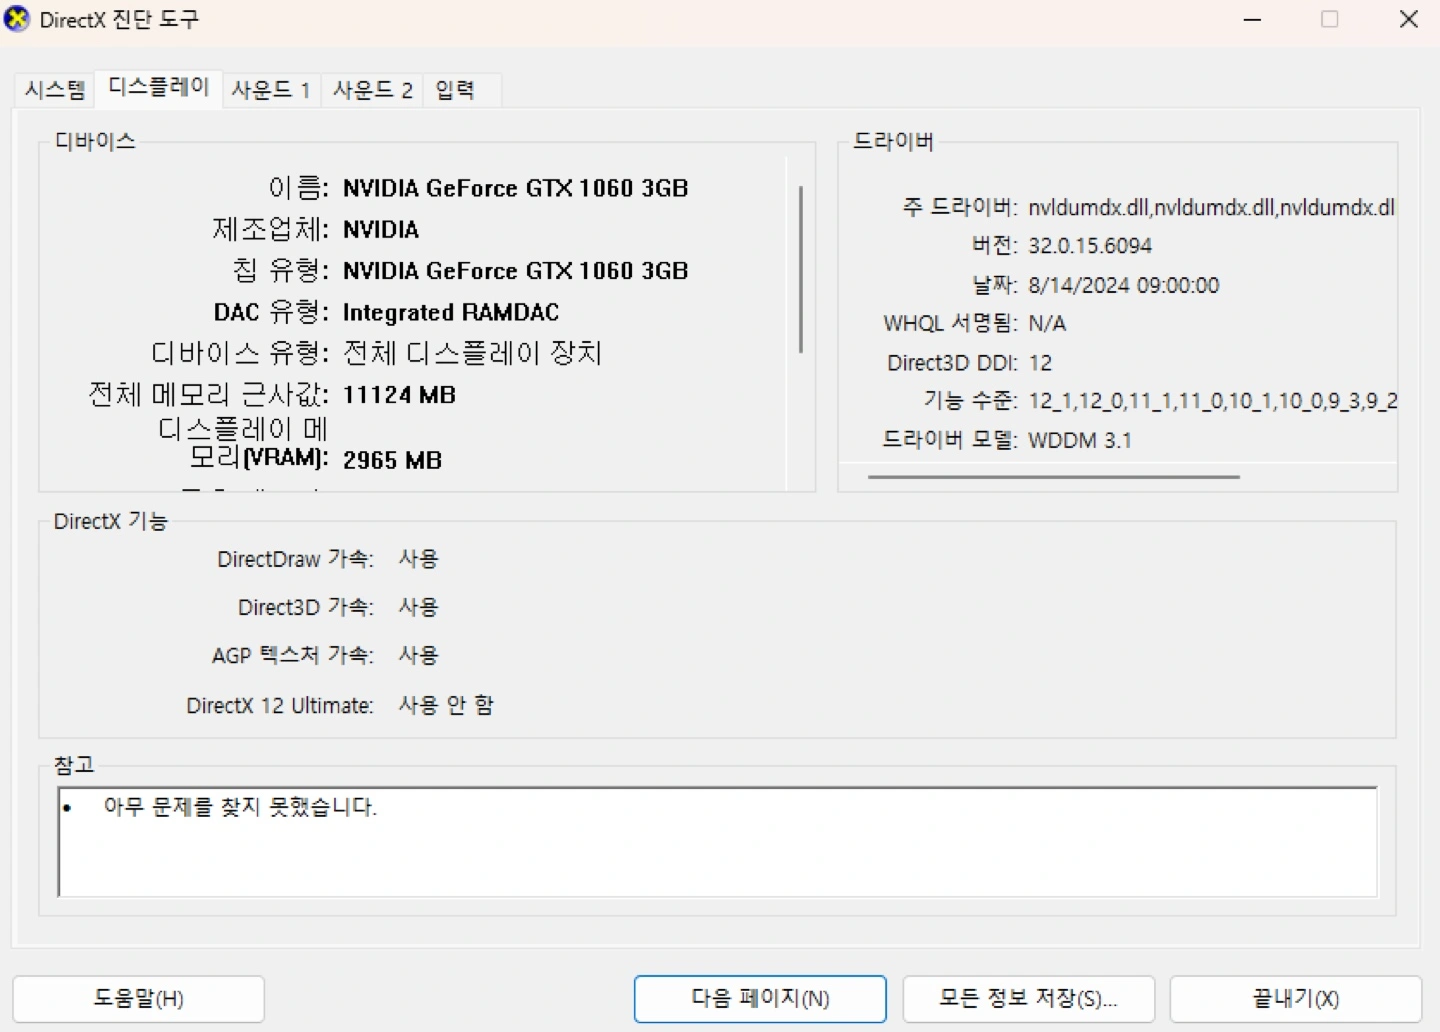The height and width of the screenshot is (1032, 1440).
Task: Click 다음 페이지(N) button
Action: [760, 999]
